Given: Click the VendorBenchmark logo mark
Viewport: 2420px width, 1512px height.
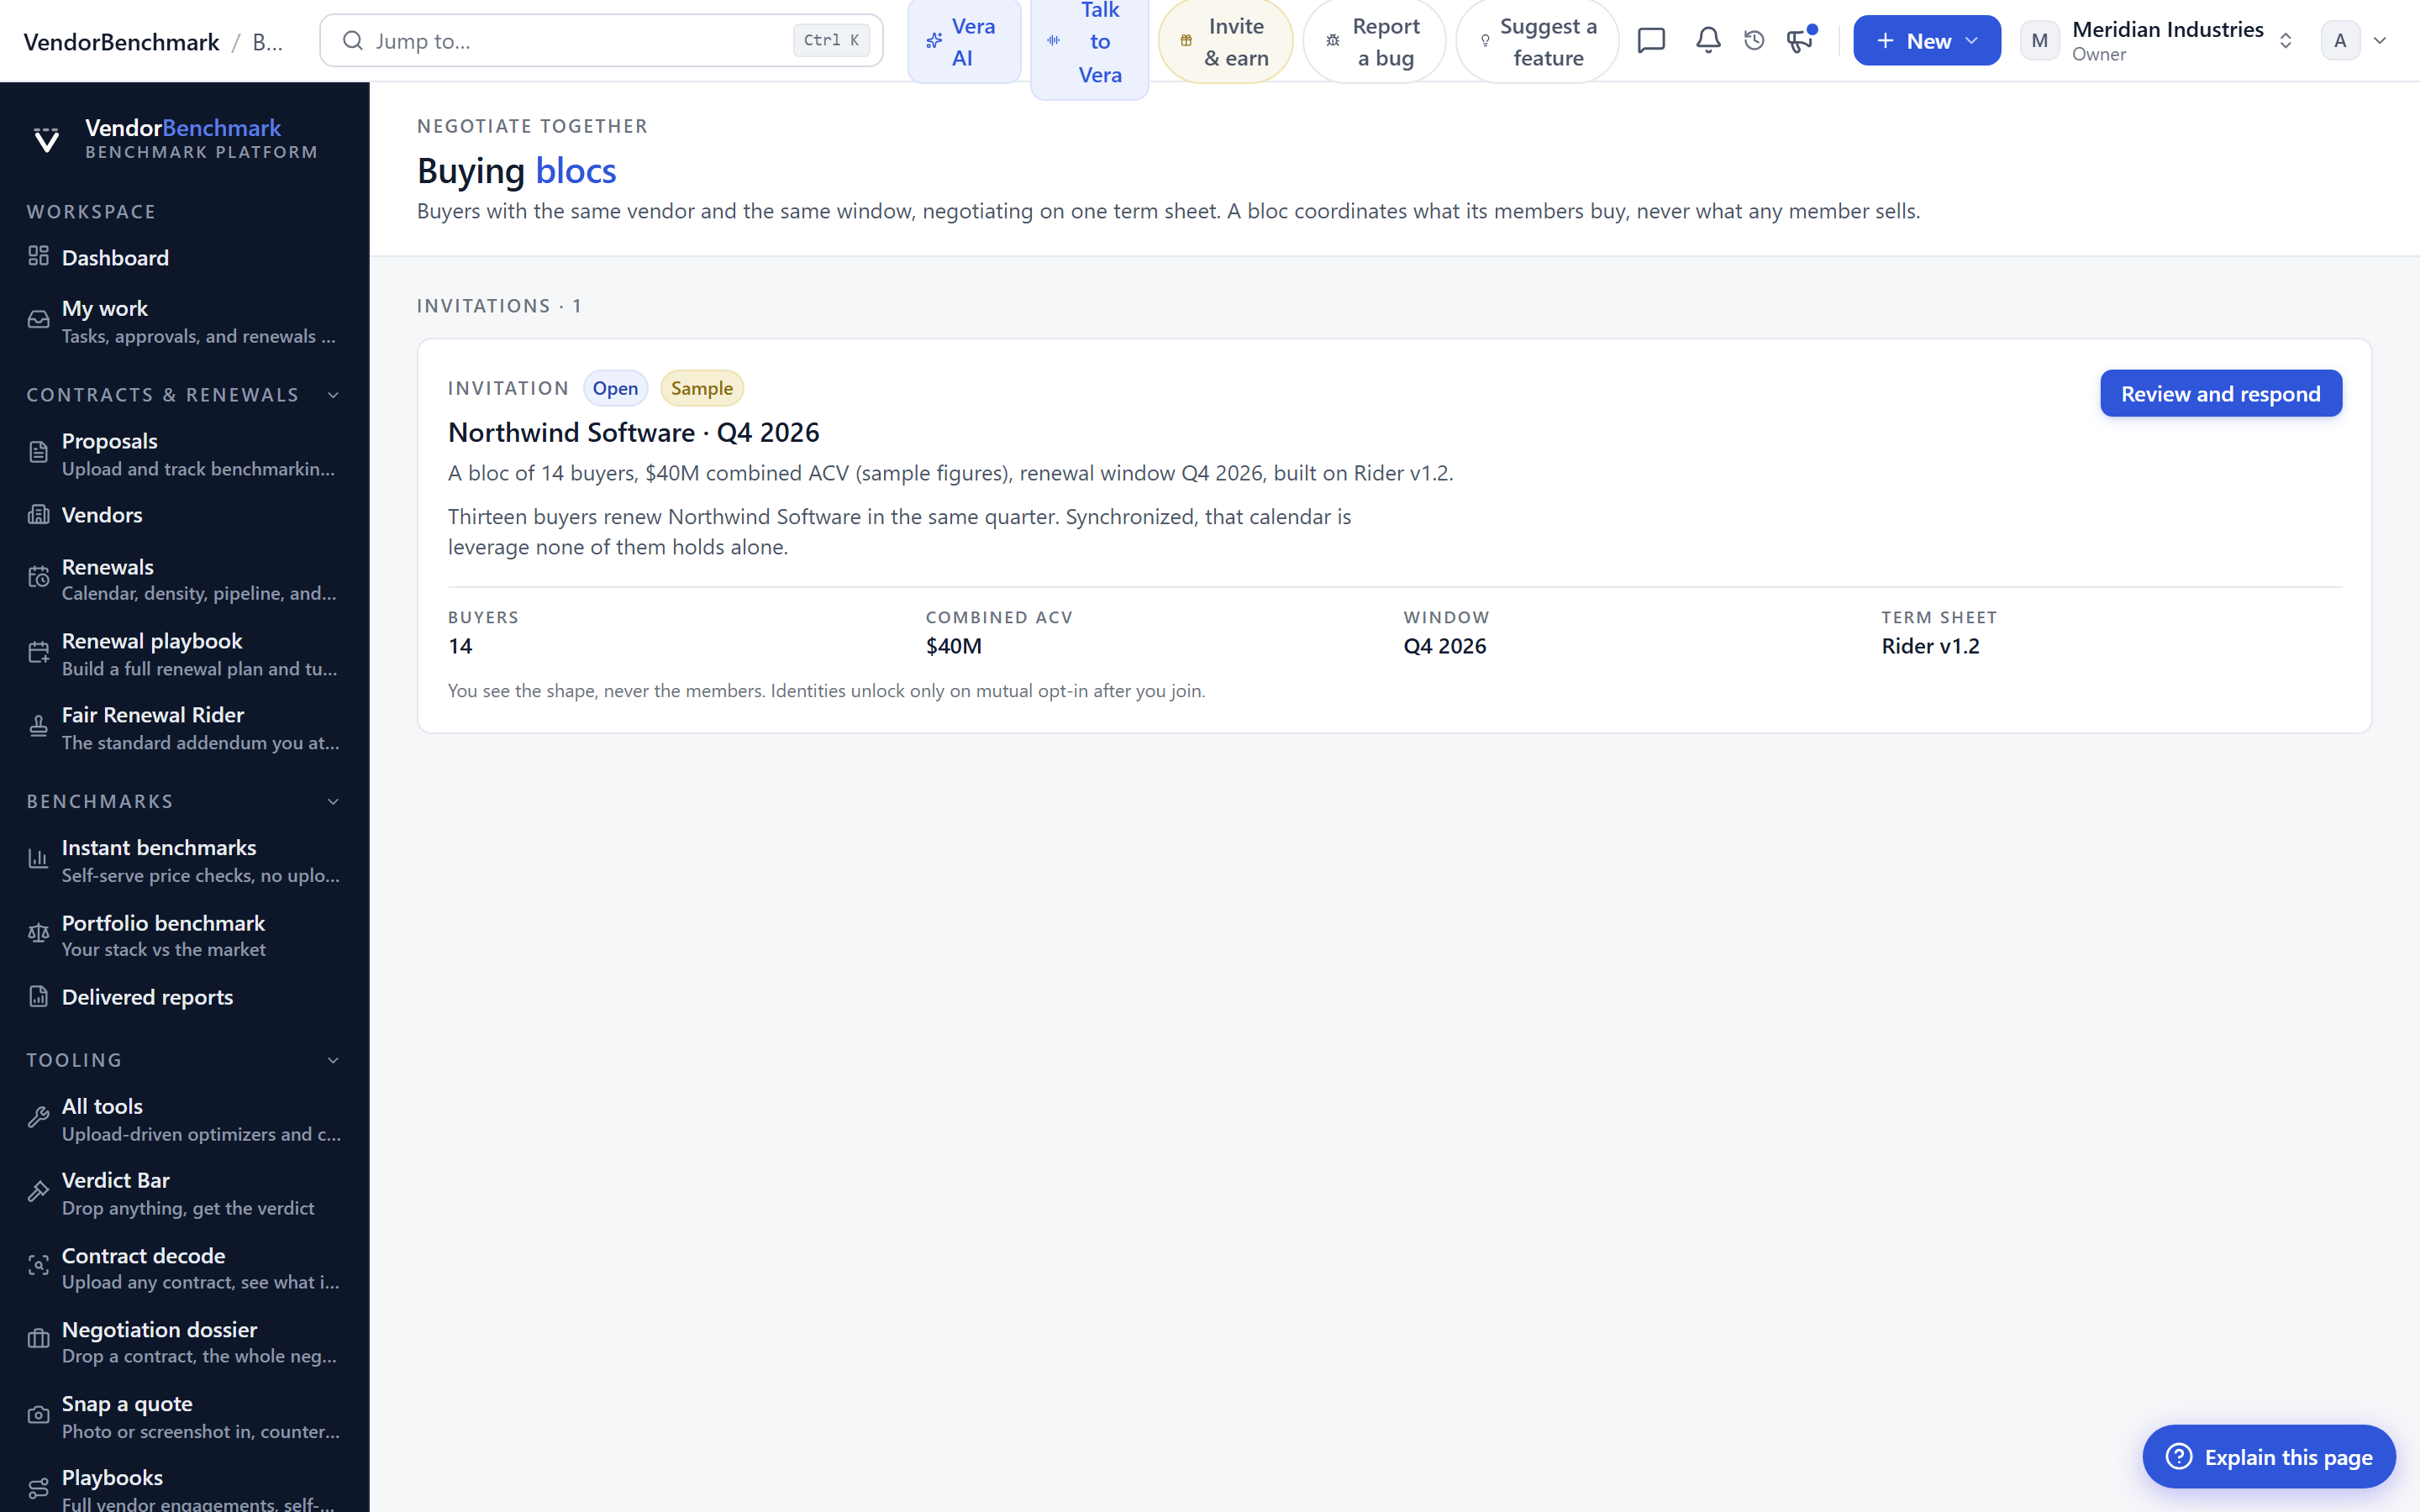Looking at the screenshot, I should [46, 139].
